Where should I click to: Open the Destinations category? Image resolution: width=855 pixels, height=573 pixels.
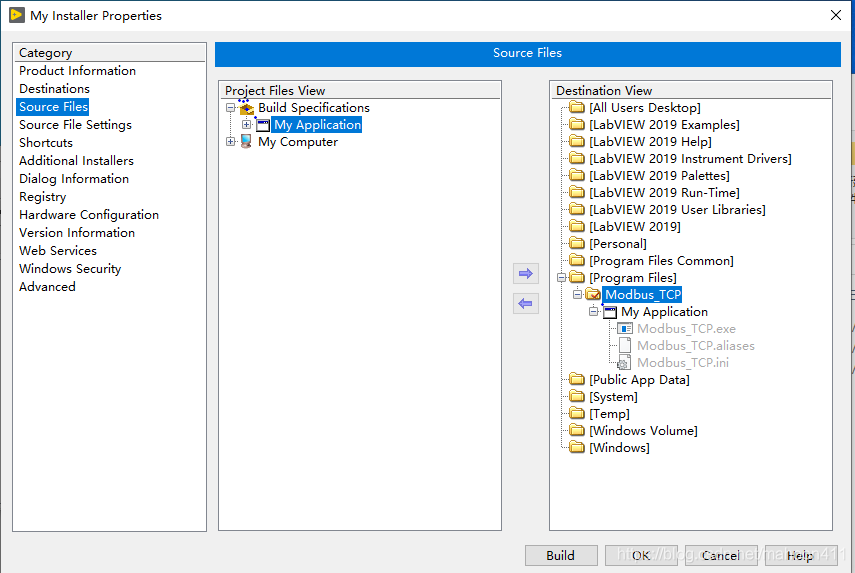tap(55, 89)
